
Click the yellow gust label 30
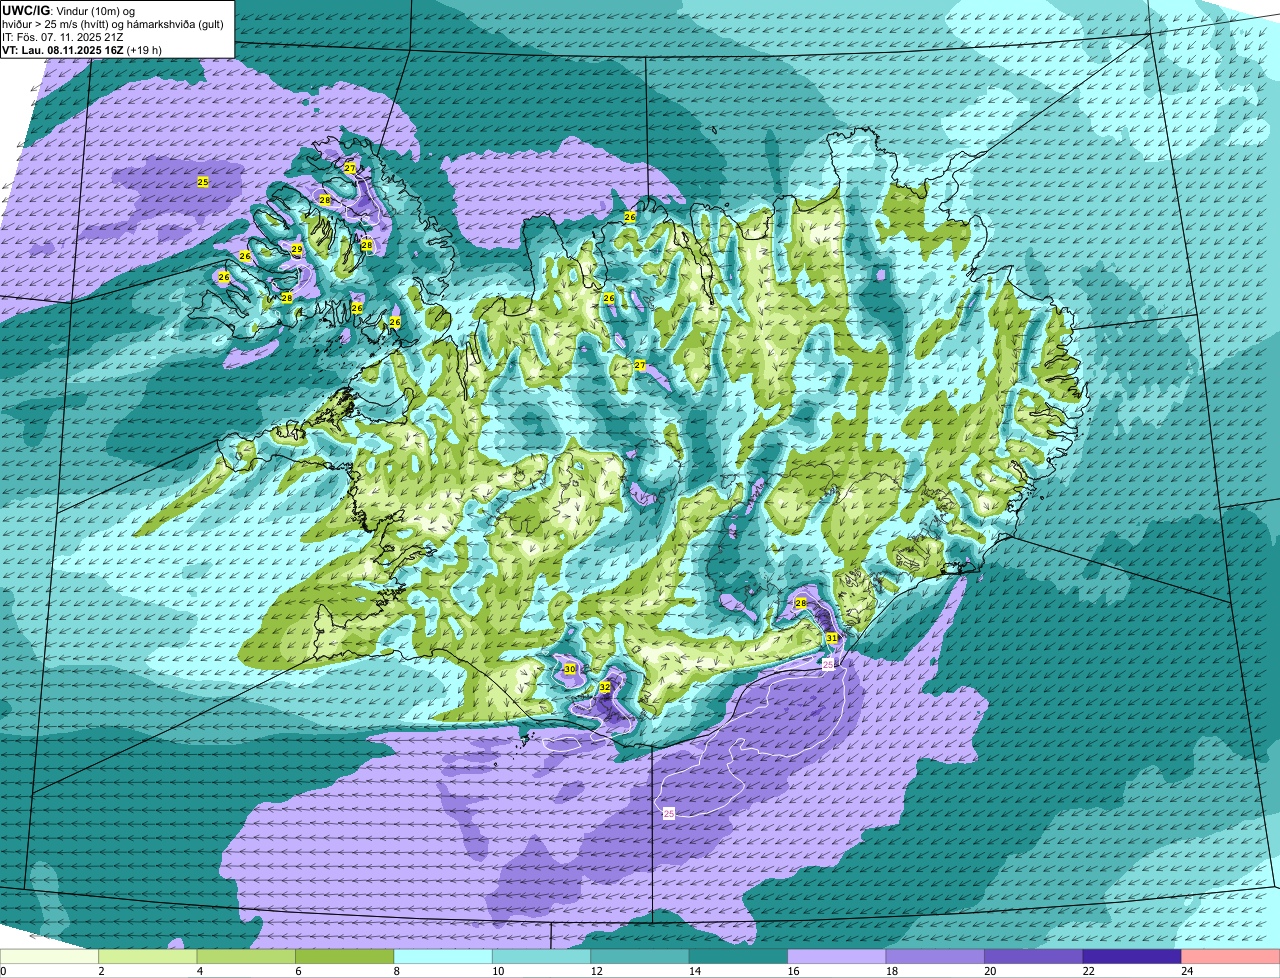570,669
